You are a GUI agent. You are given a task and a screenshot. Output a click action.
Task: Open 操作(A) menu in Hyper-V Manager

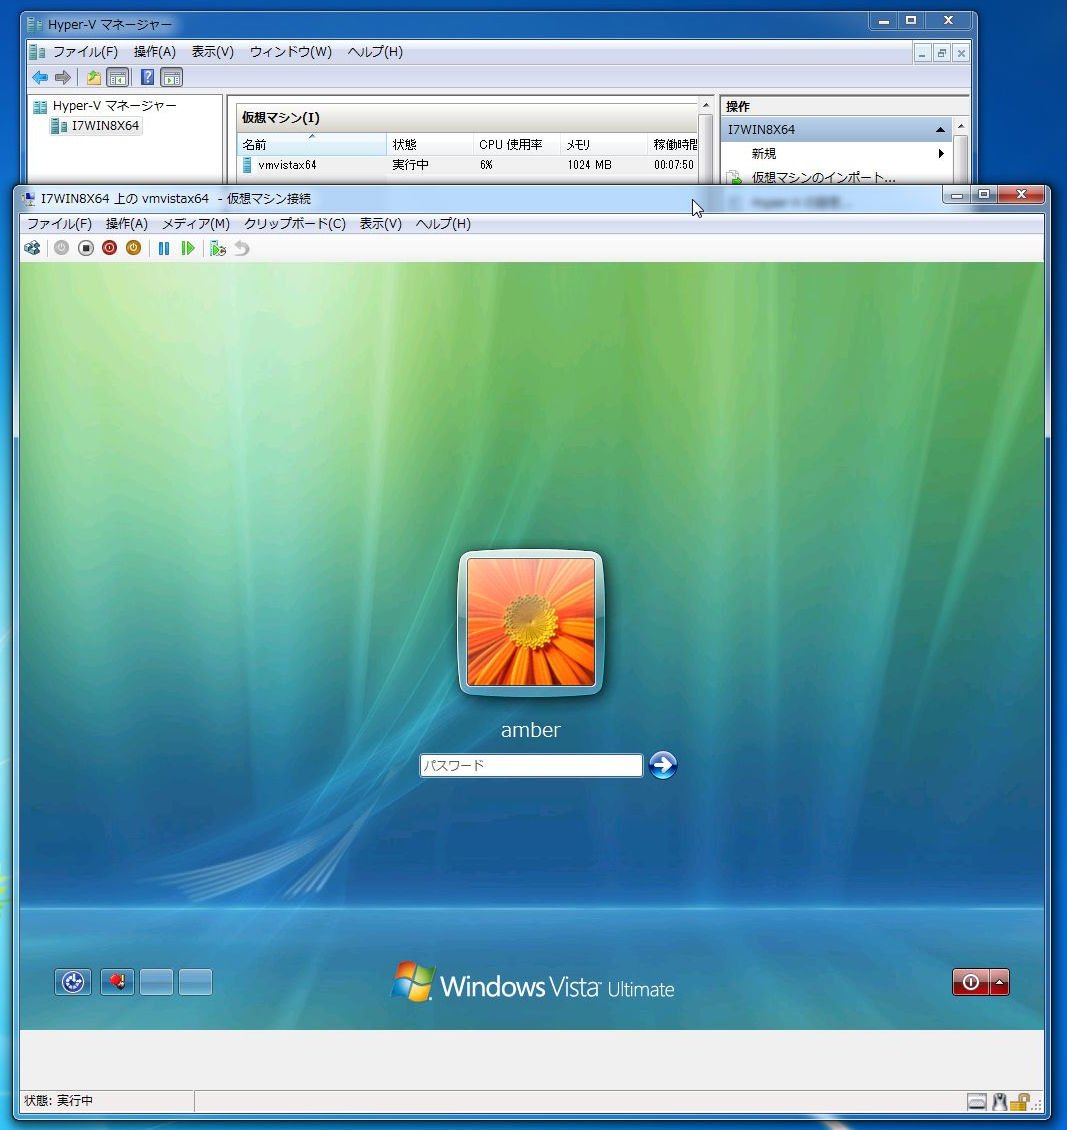pyautogui.click(x=155, y=52)
